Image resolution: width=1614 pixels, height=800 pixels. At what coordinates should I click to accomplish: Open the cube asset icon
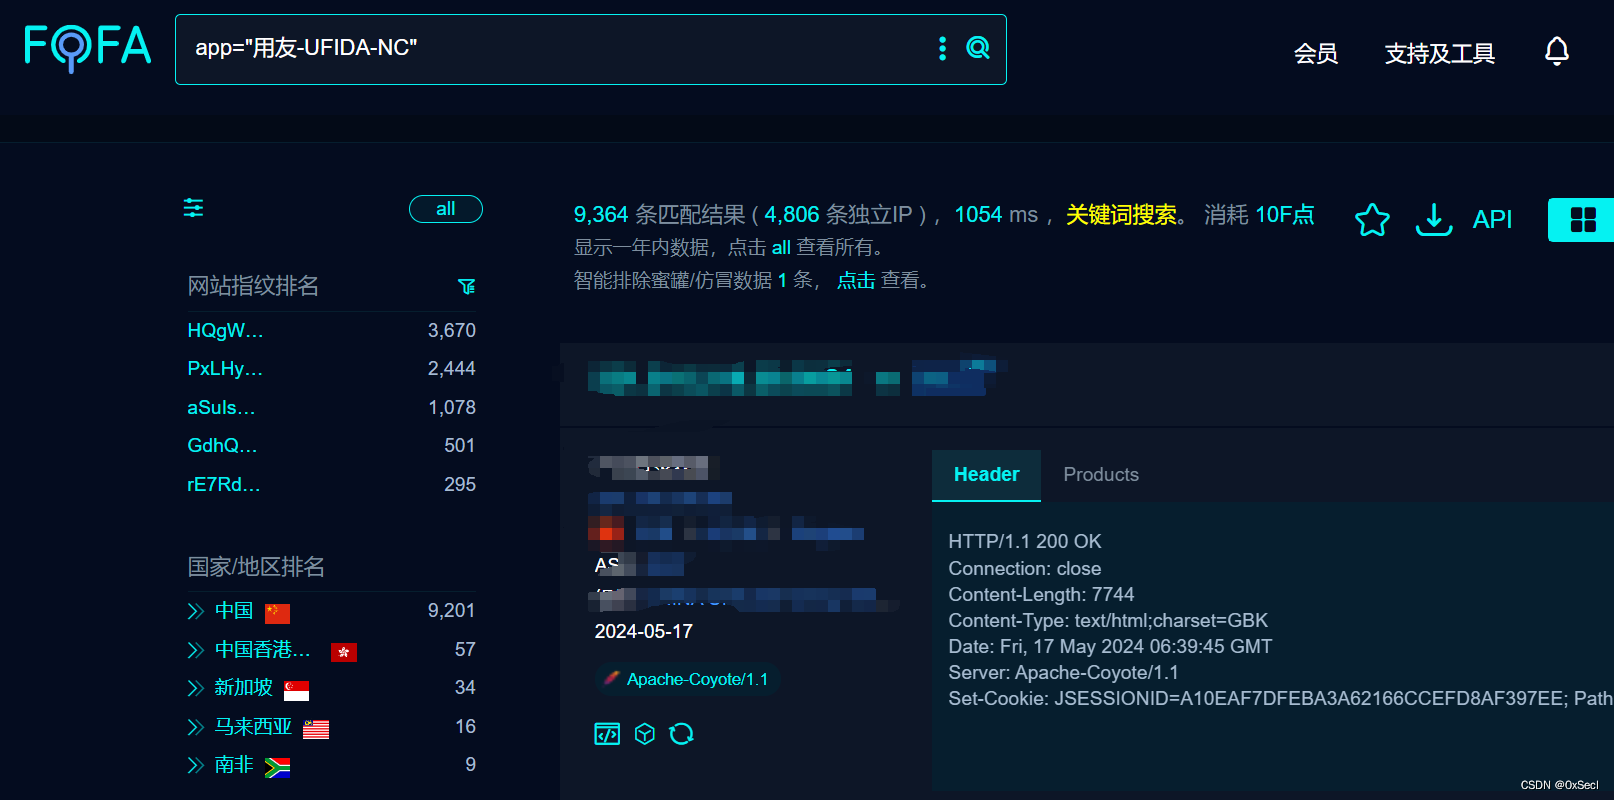tap(645, 734)
